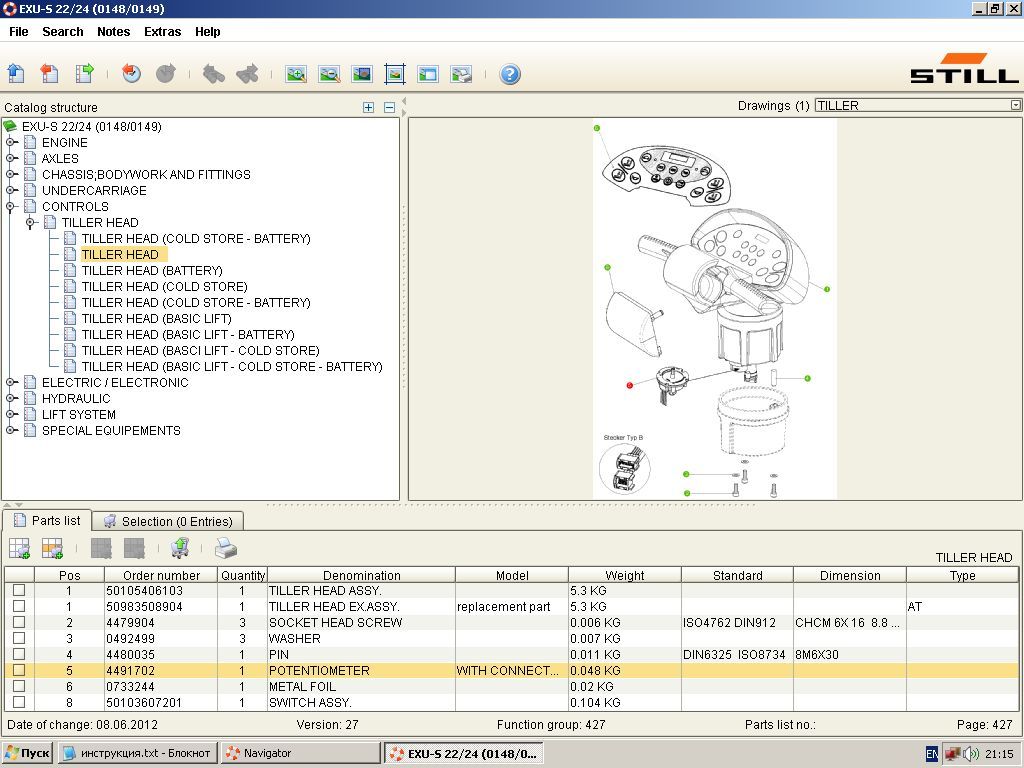Image resolution: width=1024 pixels, height=768 pixels.
Task: Expand the ENGINE tree node
Action: coord(10,142)
